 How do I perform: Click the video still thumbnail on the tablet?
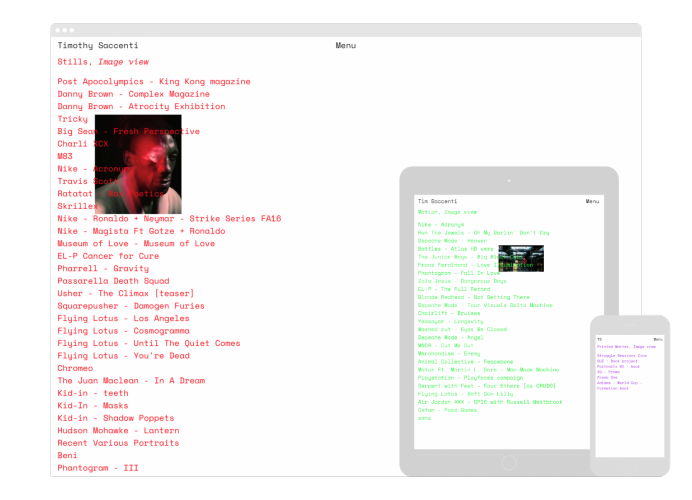(521, 258)
